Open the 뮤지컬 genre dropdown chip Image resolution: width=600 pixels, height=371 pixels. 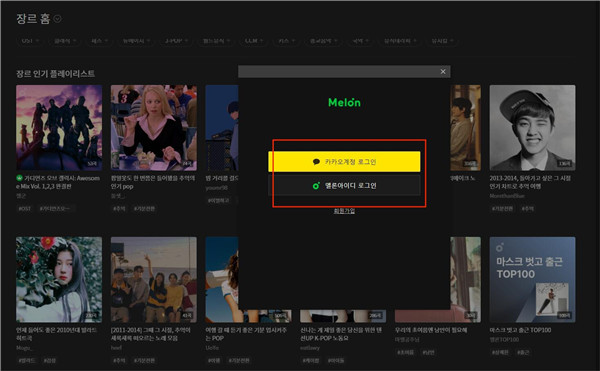click(x=442, y=41)
